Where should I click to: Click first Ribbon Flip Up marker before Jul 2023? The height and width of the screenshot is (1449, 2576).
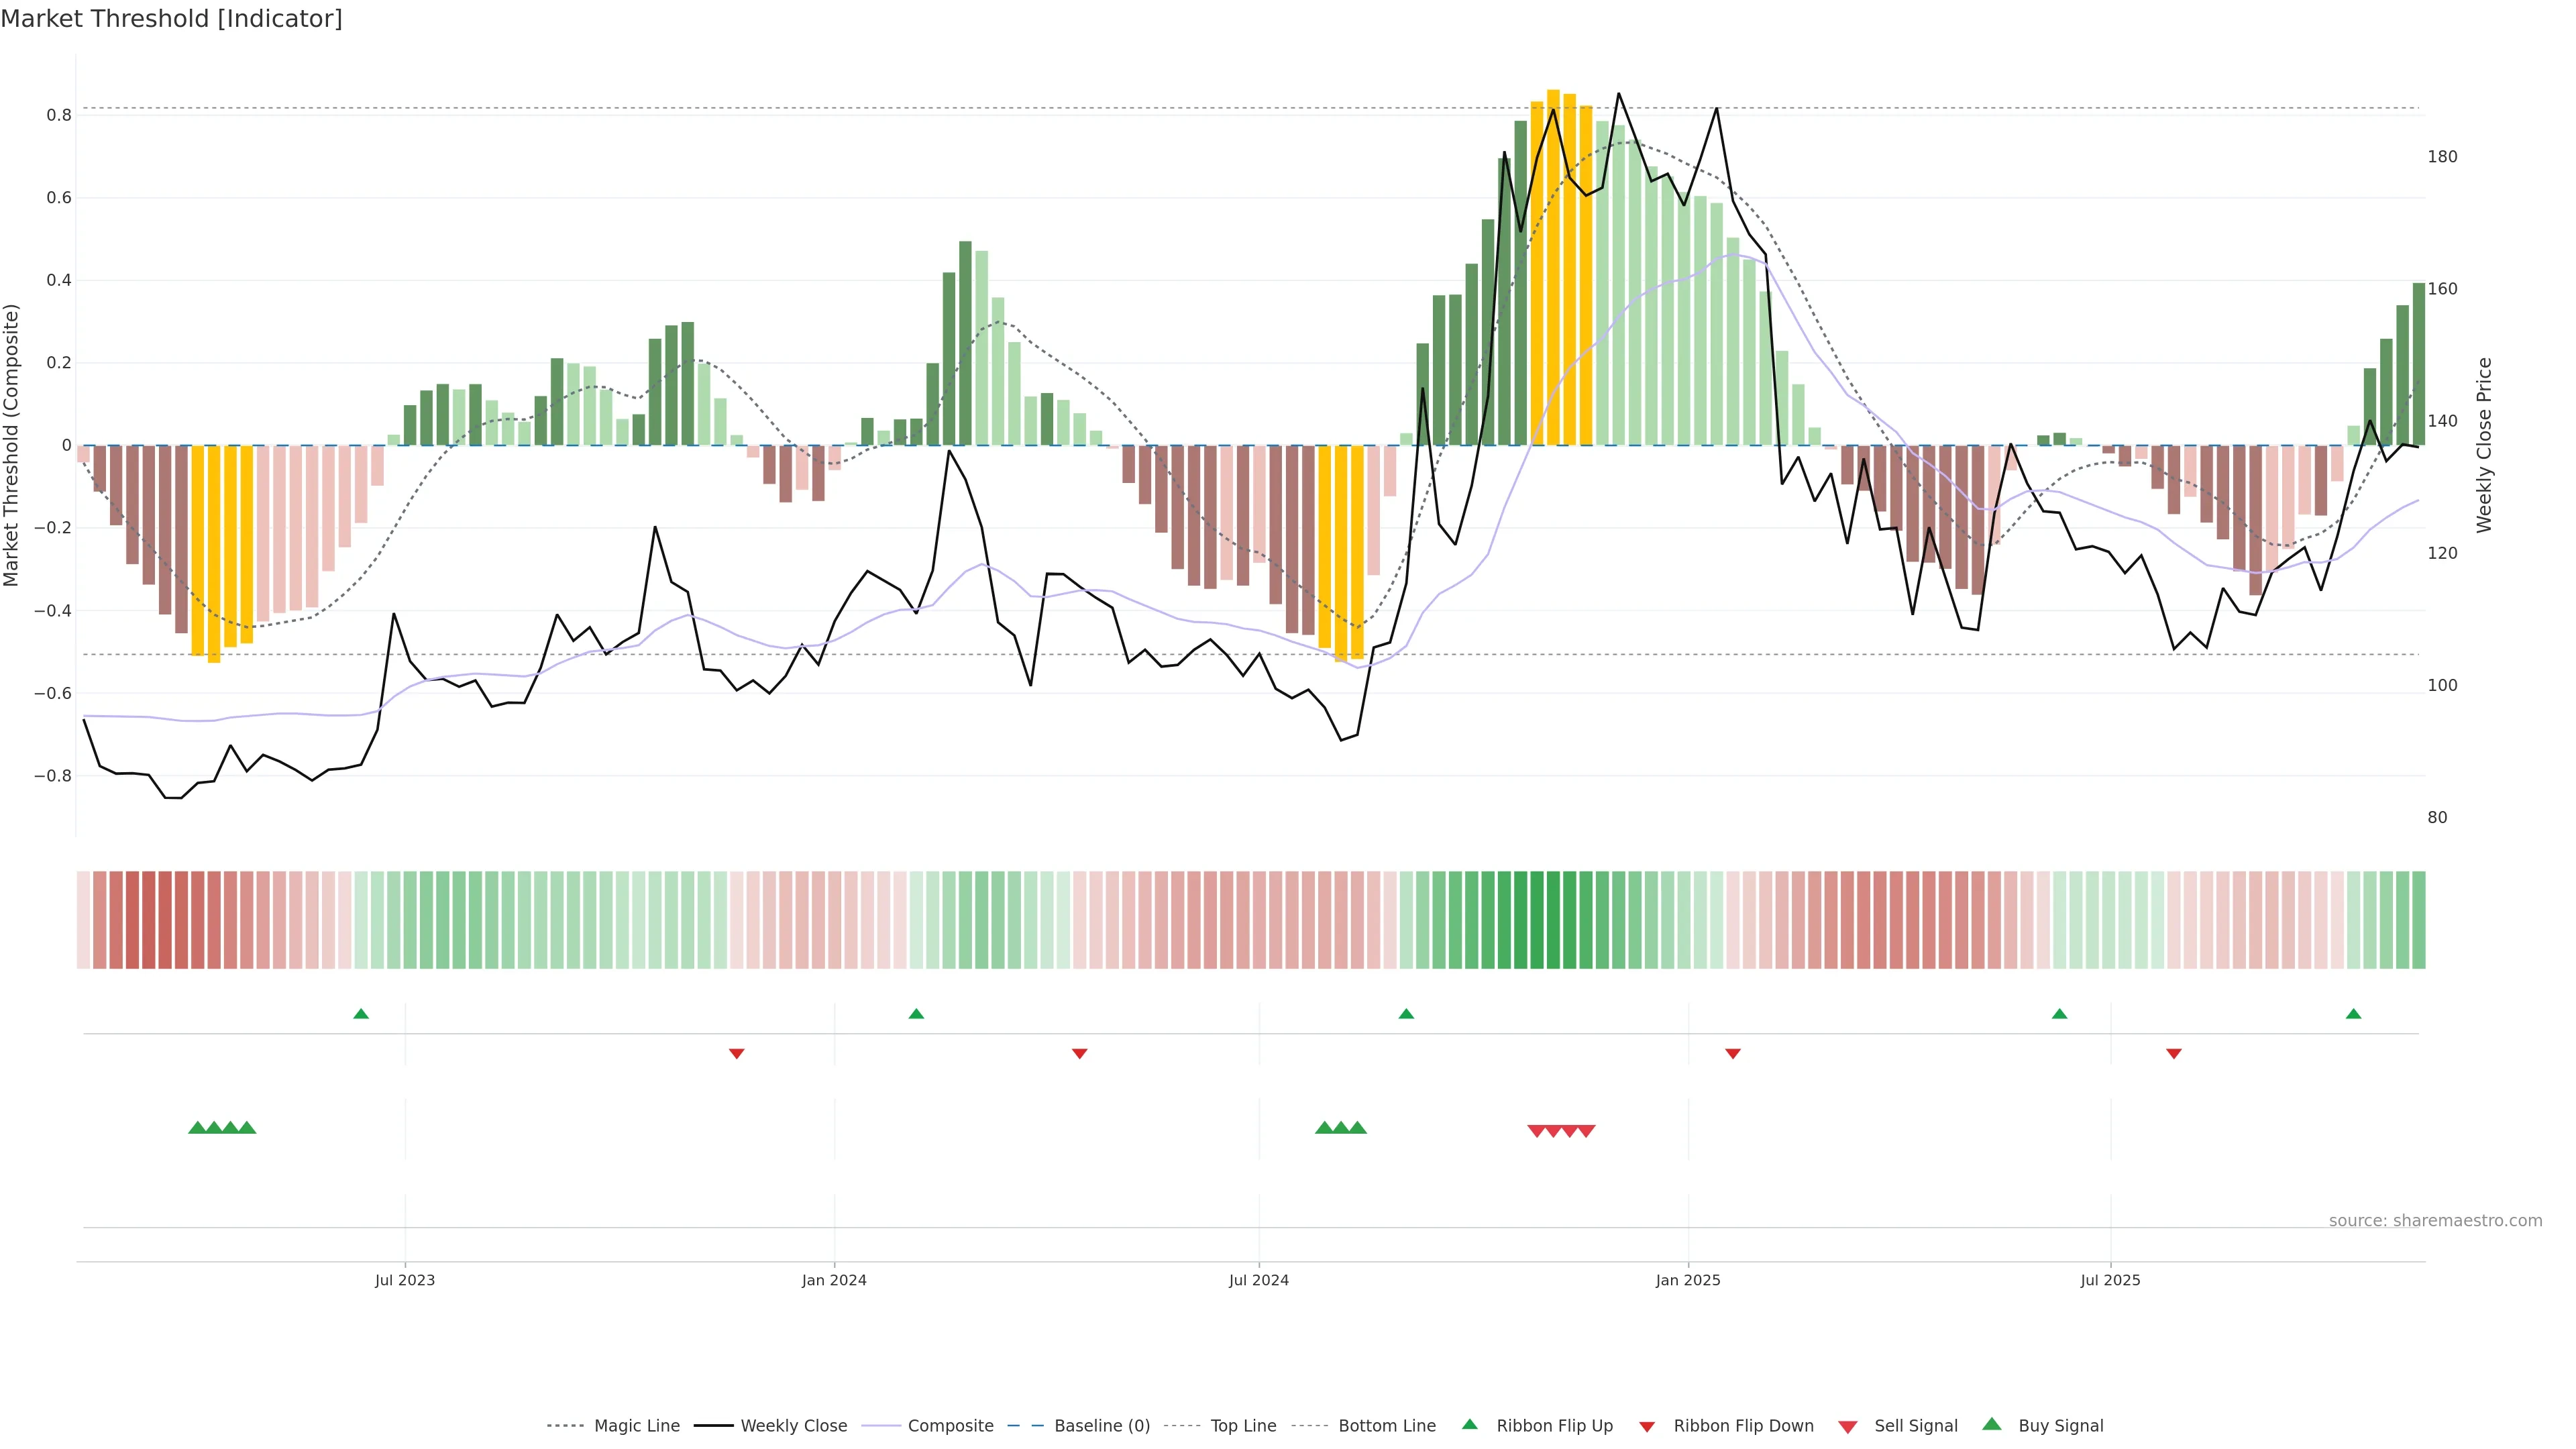(x=361, y=1014)
